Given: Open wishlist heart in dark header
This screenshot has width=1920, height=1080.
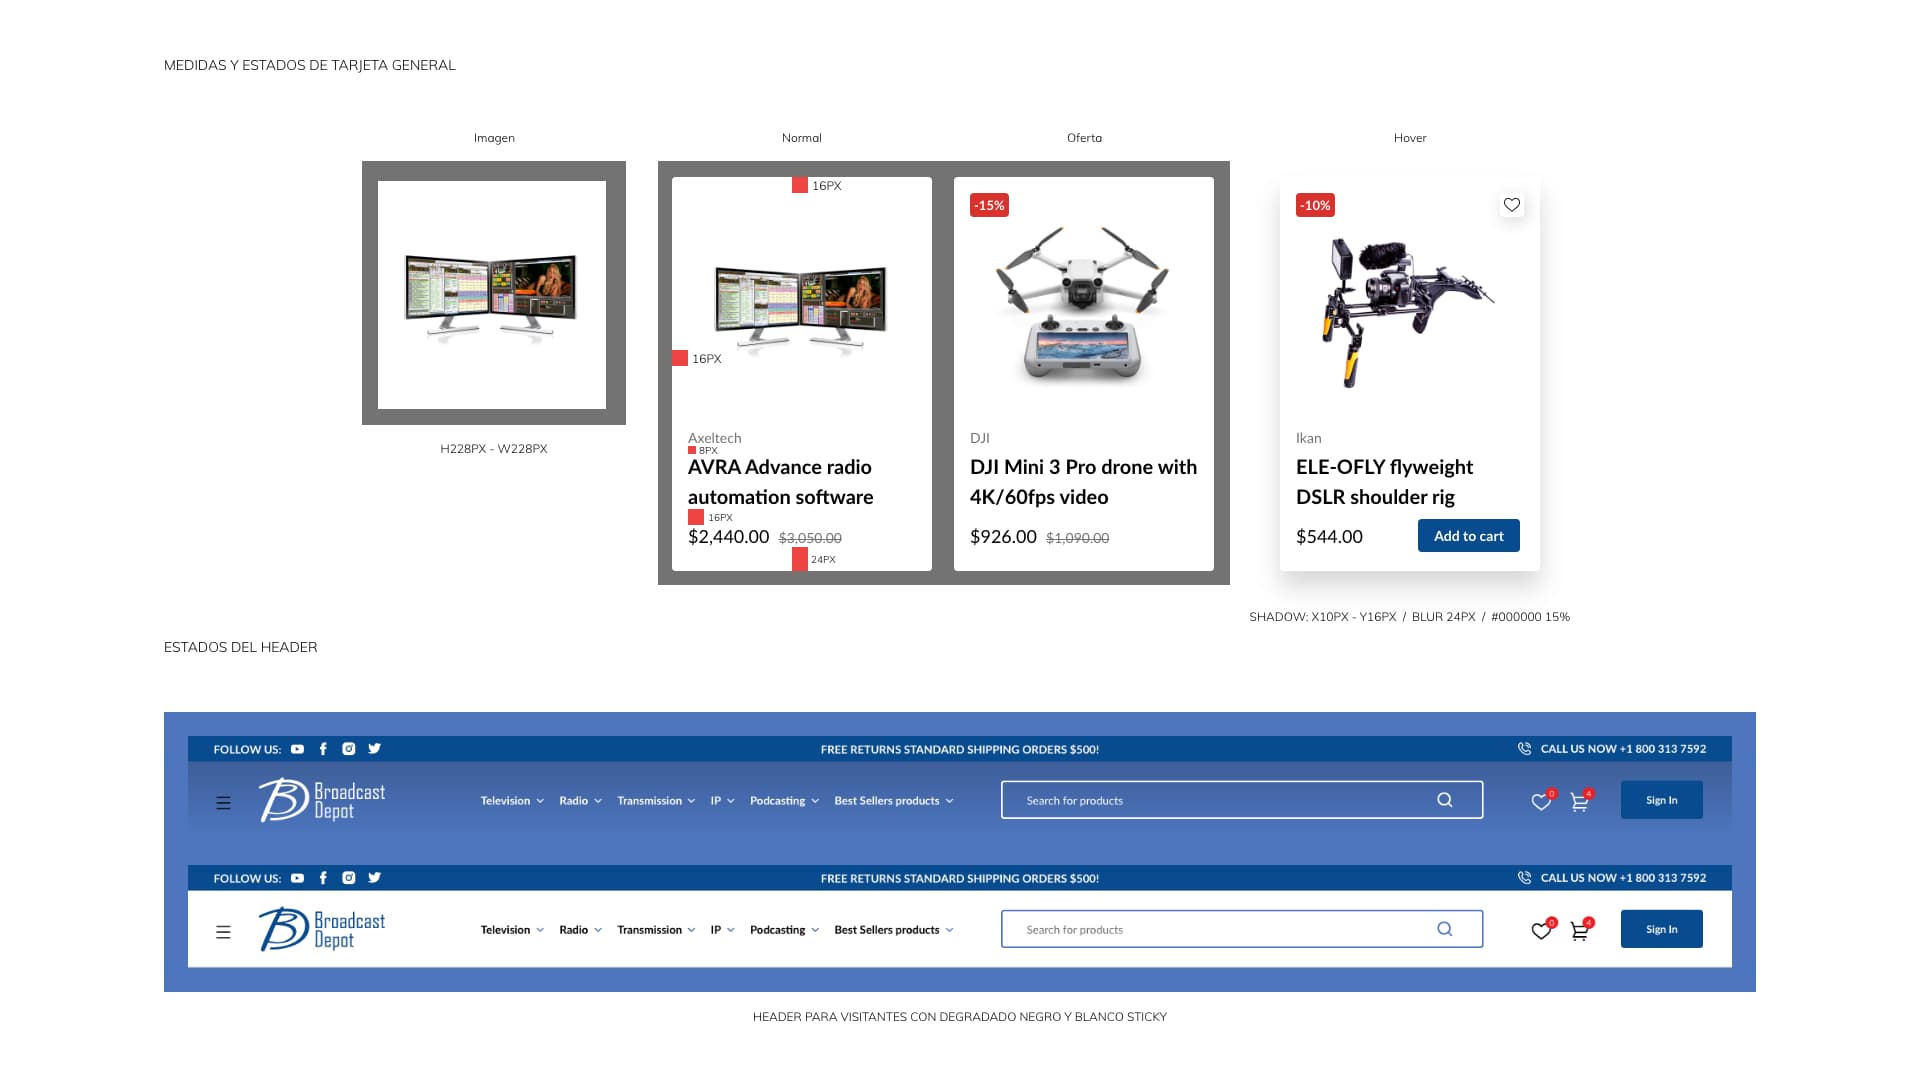Looking at the screenshot, I should (1542, 801).
